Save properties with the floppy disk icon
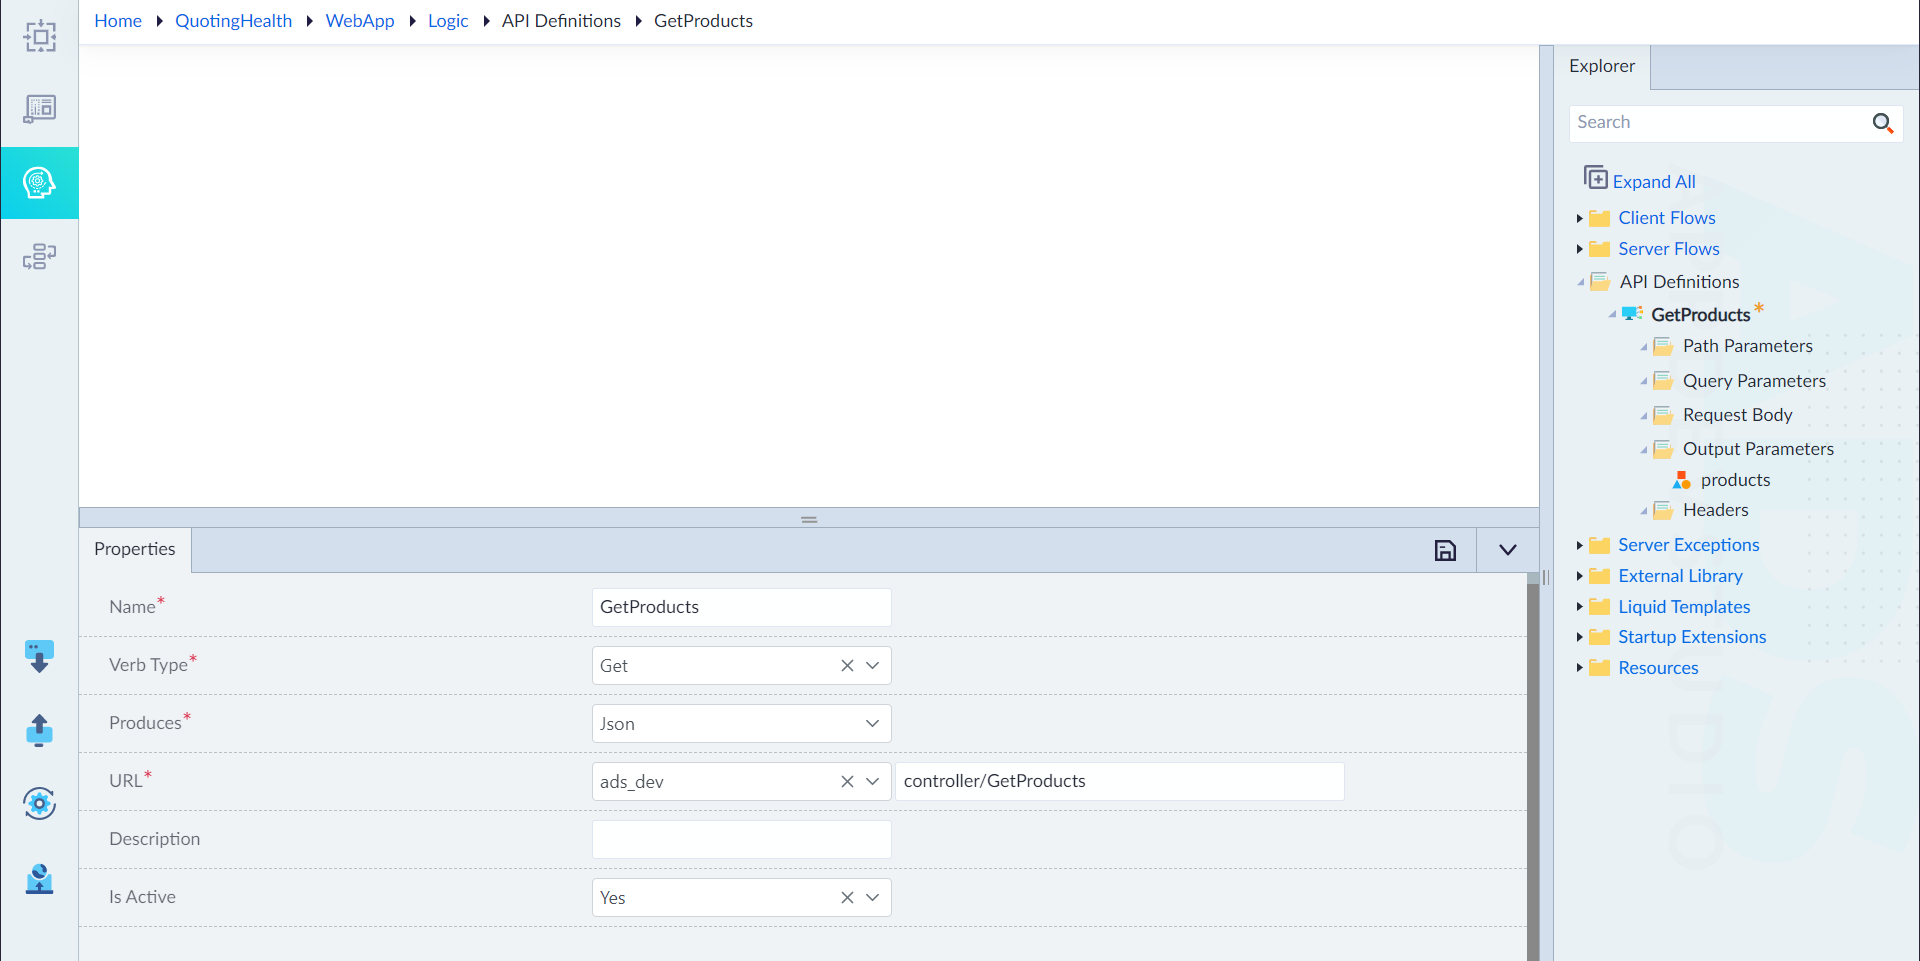This screenshot has width=1920, height=961. click(1445, 550)
